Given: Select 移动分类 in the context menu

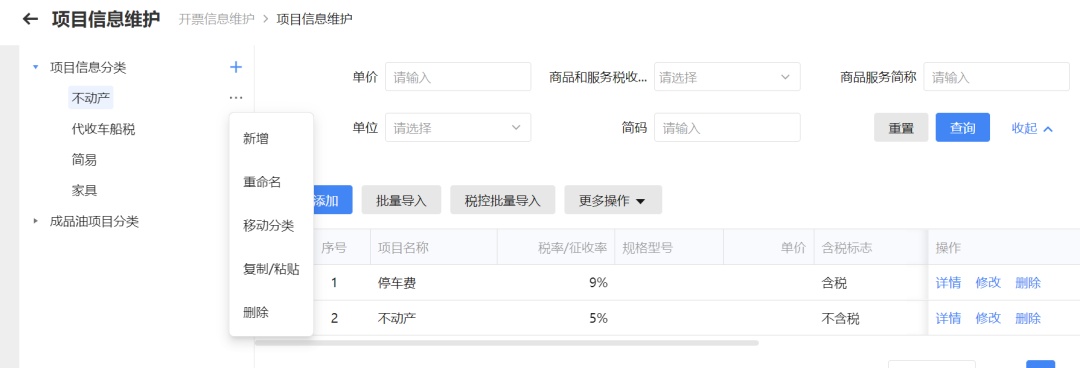Looking at the screenshot, I should [269, 225].
